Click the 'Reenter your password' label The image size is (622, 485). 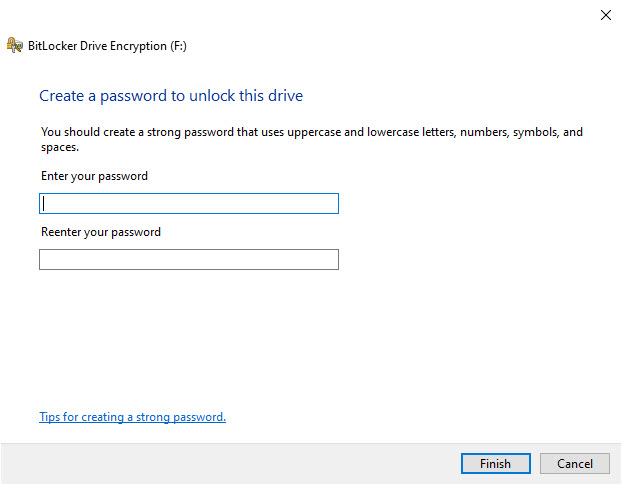[x=101, y=232]
